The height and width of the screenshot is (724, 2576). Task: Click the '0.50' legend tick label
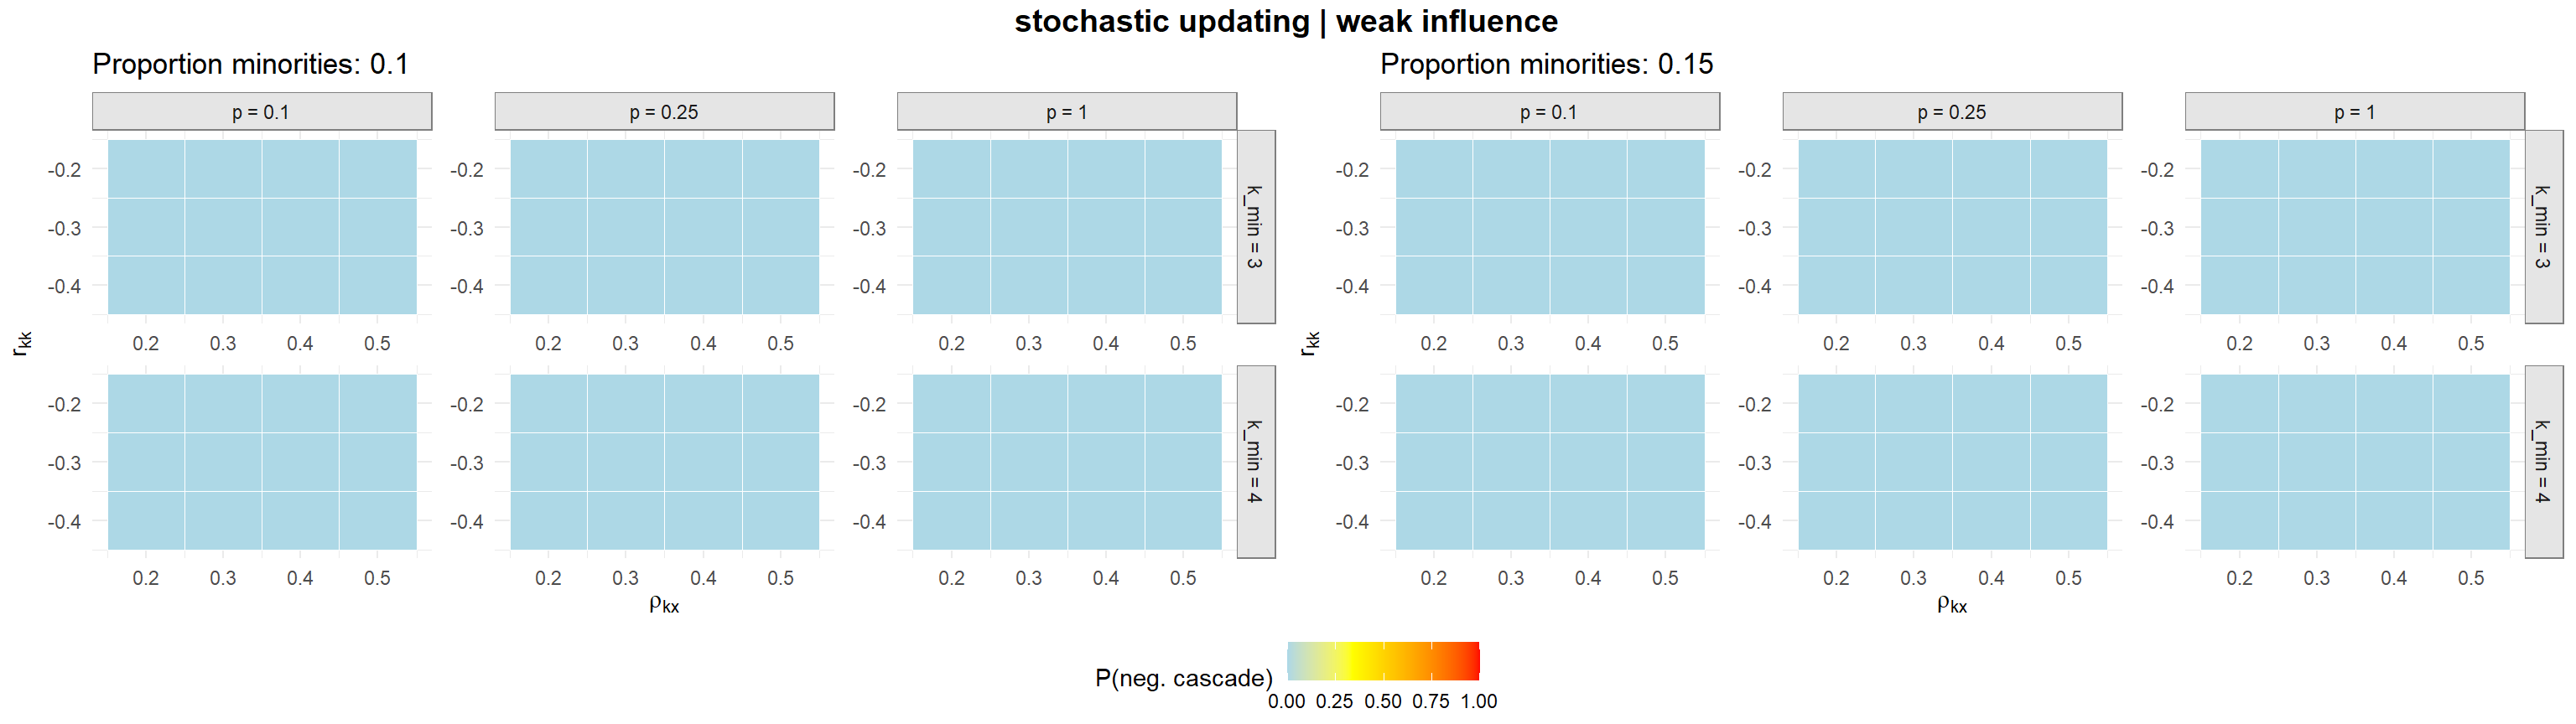click(1383, 702)
